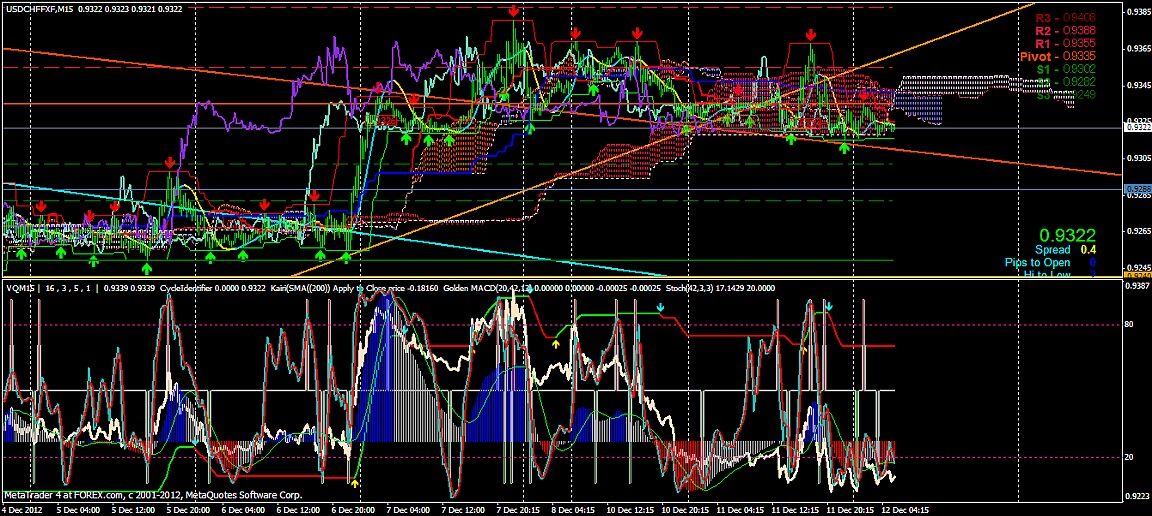The image size is (1152, 516).
Task: Select the red down arrow above the 5 Dec 20:00 spike
Action: tap(169, 161)
